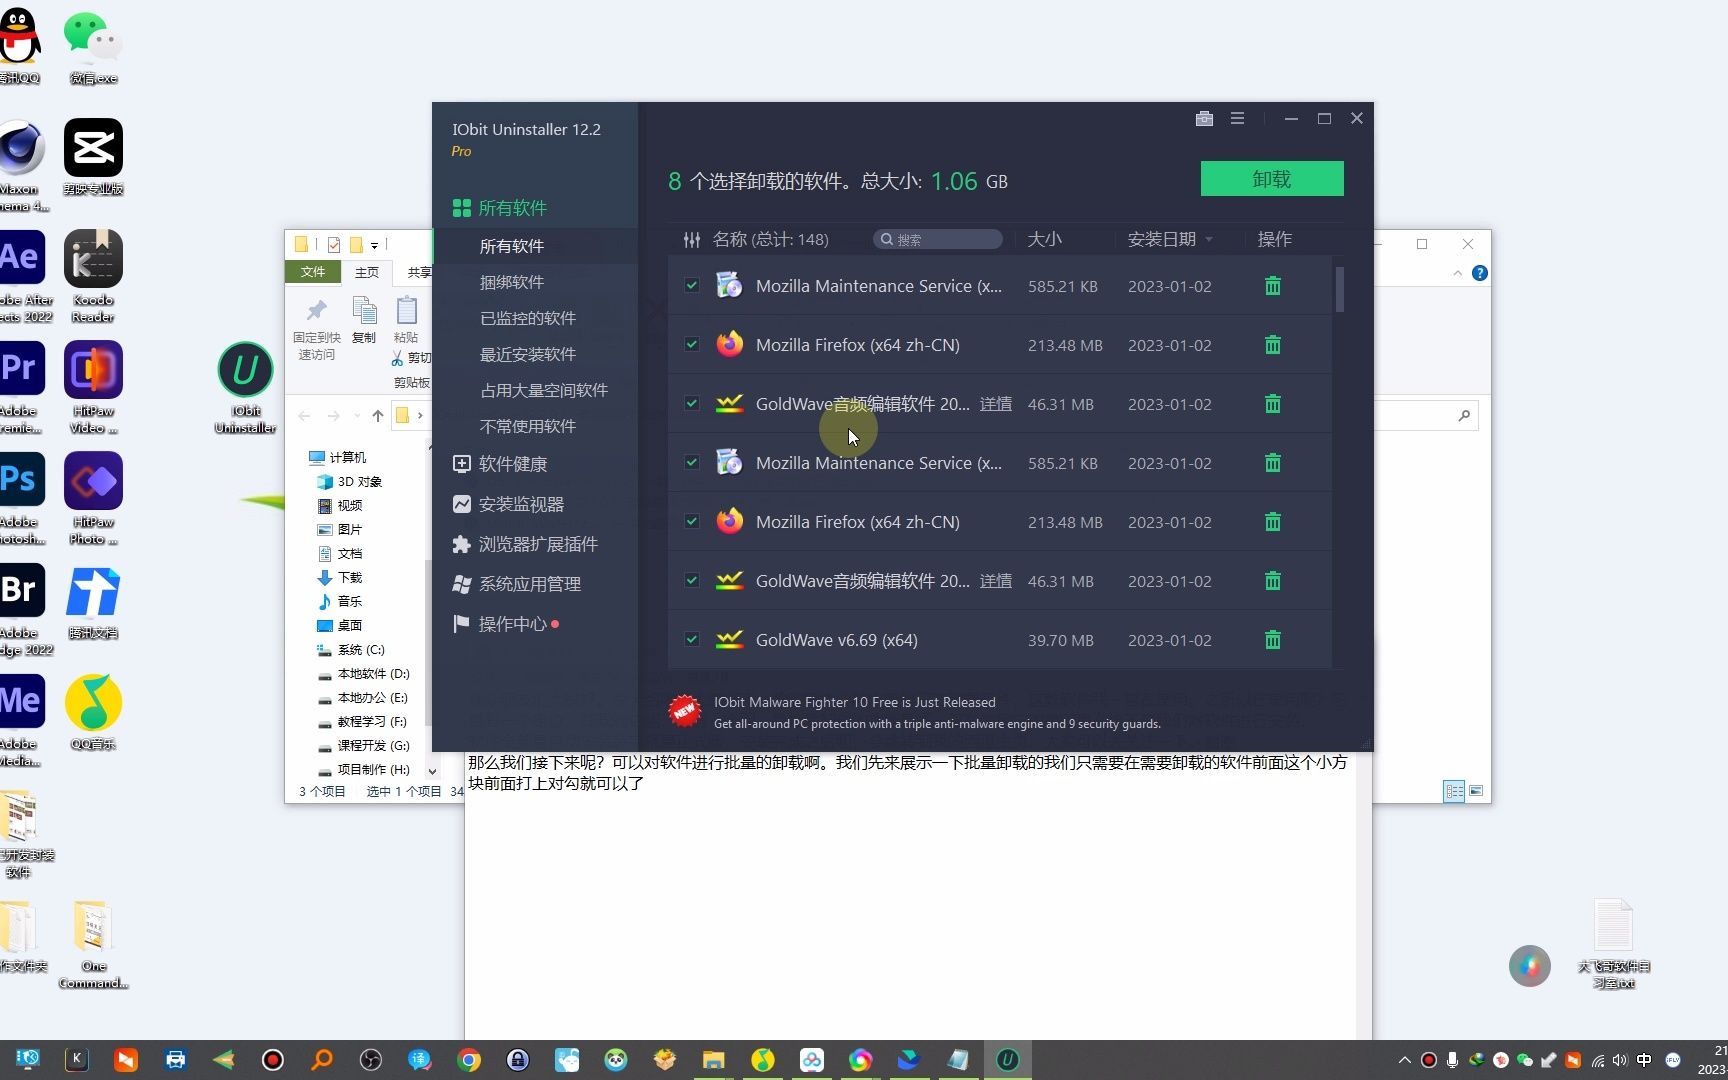Viewport: 1728px width, 1080px height.
Task: Click trash icon for second GoldWave音频编辑软件 row
Action: click(1272, 581)
